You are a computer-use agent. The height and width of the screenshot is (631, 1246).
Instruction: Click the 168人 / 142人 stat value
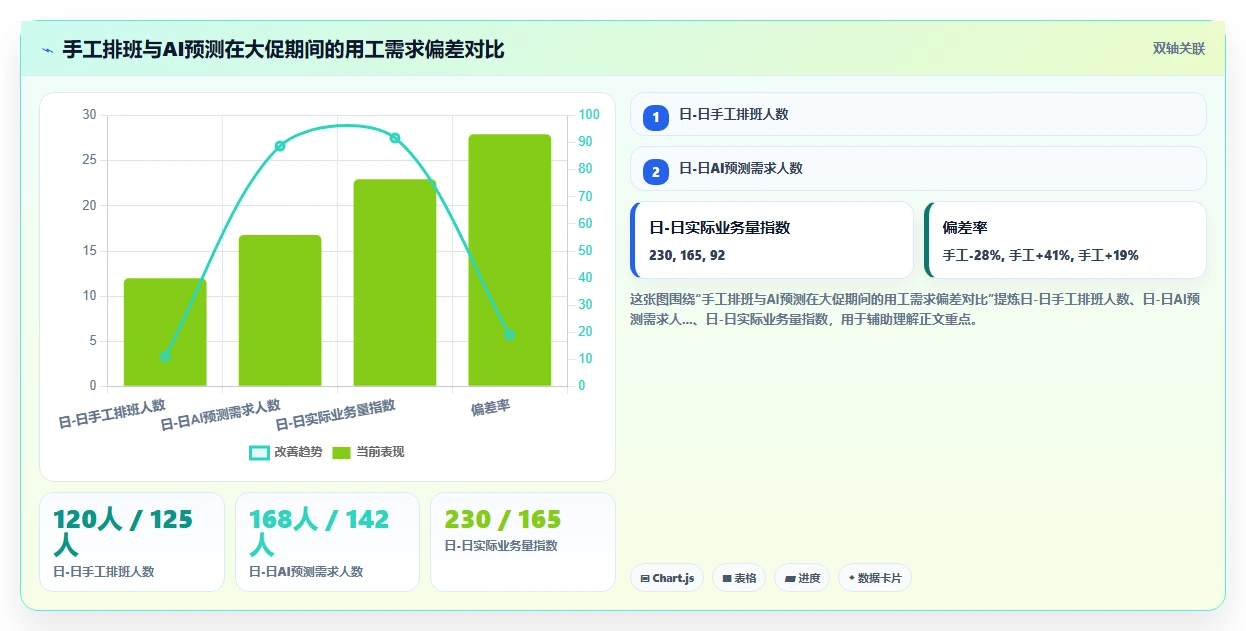point(319,532)
